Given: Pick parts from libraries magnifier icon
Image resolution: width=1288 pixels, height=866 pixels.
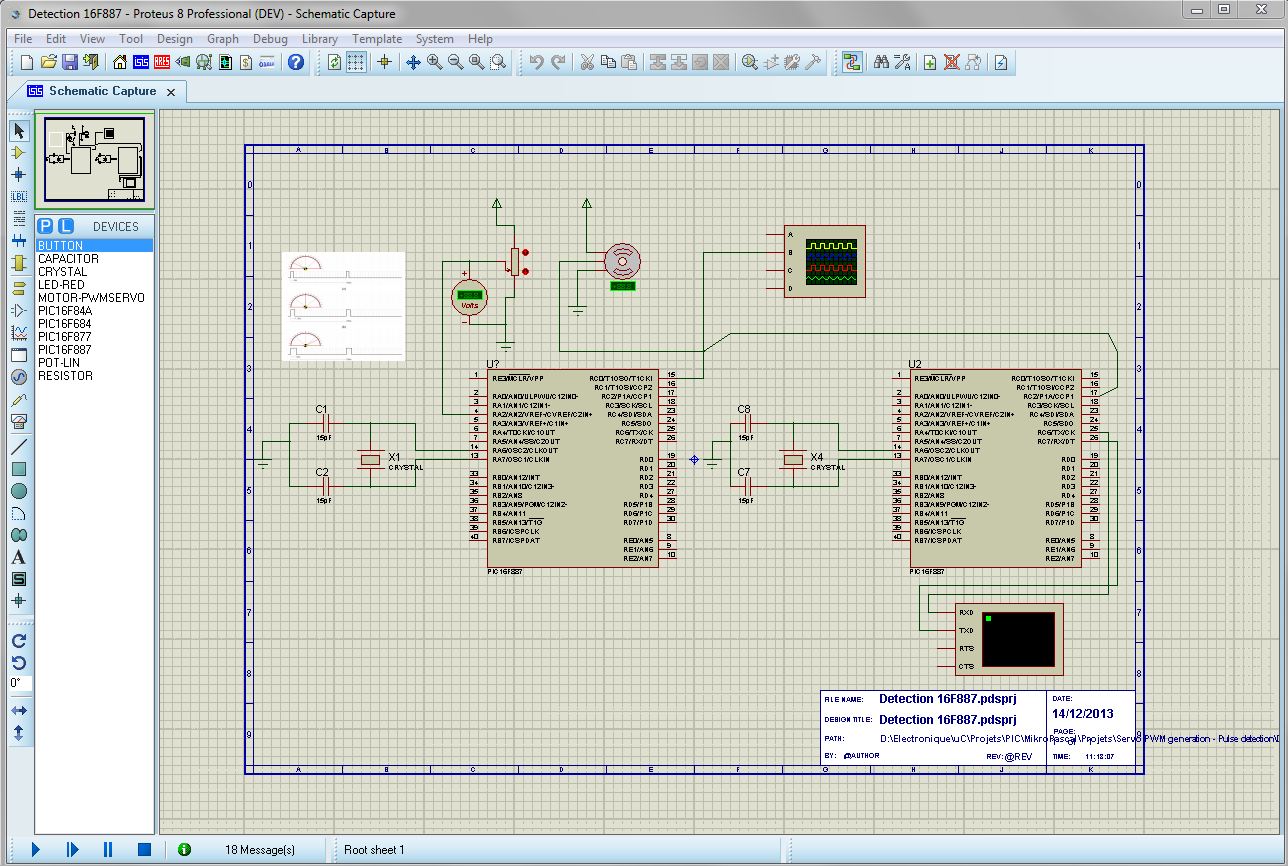Looking at the screenshot, I should [750, 62].
